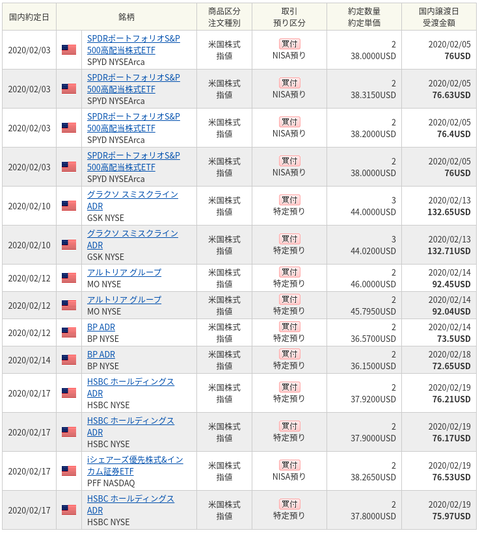Click the US flag in the 92.45USD Altria row
Screen dimensions: 480x533
69,278
